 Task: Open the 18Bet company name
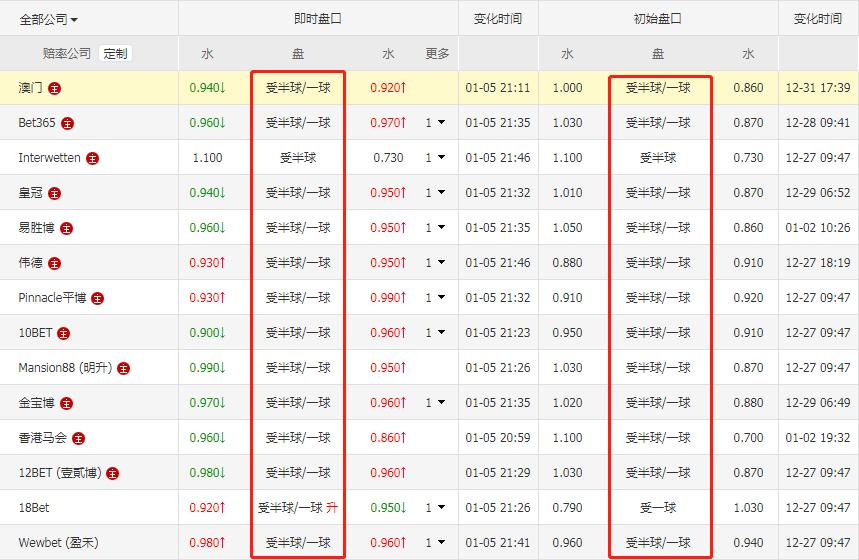coord(34,508)
